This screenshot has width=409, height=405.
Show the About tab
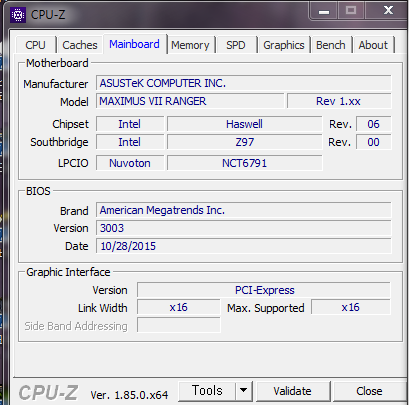click(x=373, y=45)
